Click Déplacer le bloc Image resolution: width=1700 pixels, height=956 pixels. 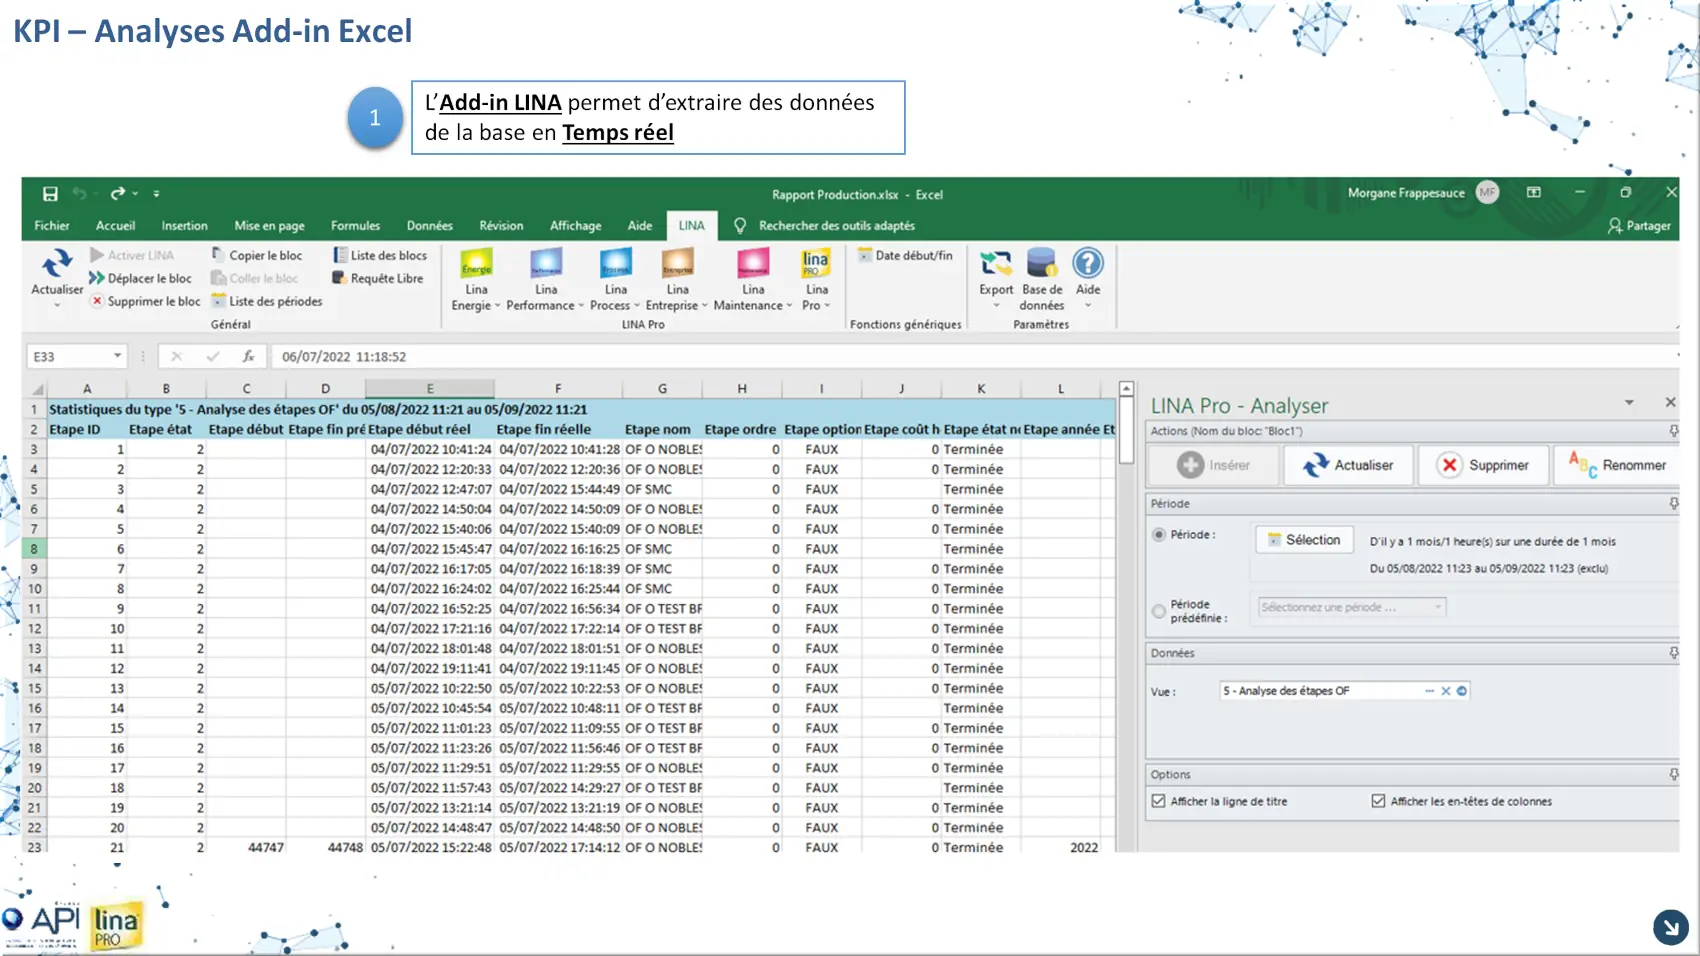[x=140, y=278]
